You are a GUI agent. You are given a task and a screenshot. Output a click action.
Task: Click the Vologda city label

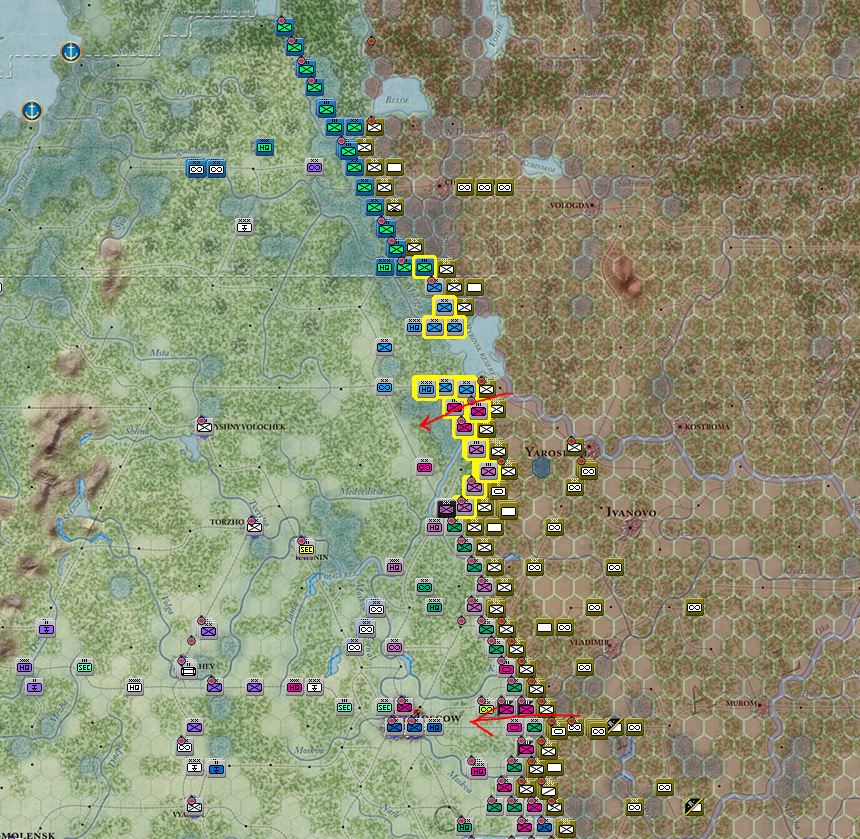pos(569,206)
